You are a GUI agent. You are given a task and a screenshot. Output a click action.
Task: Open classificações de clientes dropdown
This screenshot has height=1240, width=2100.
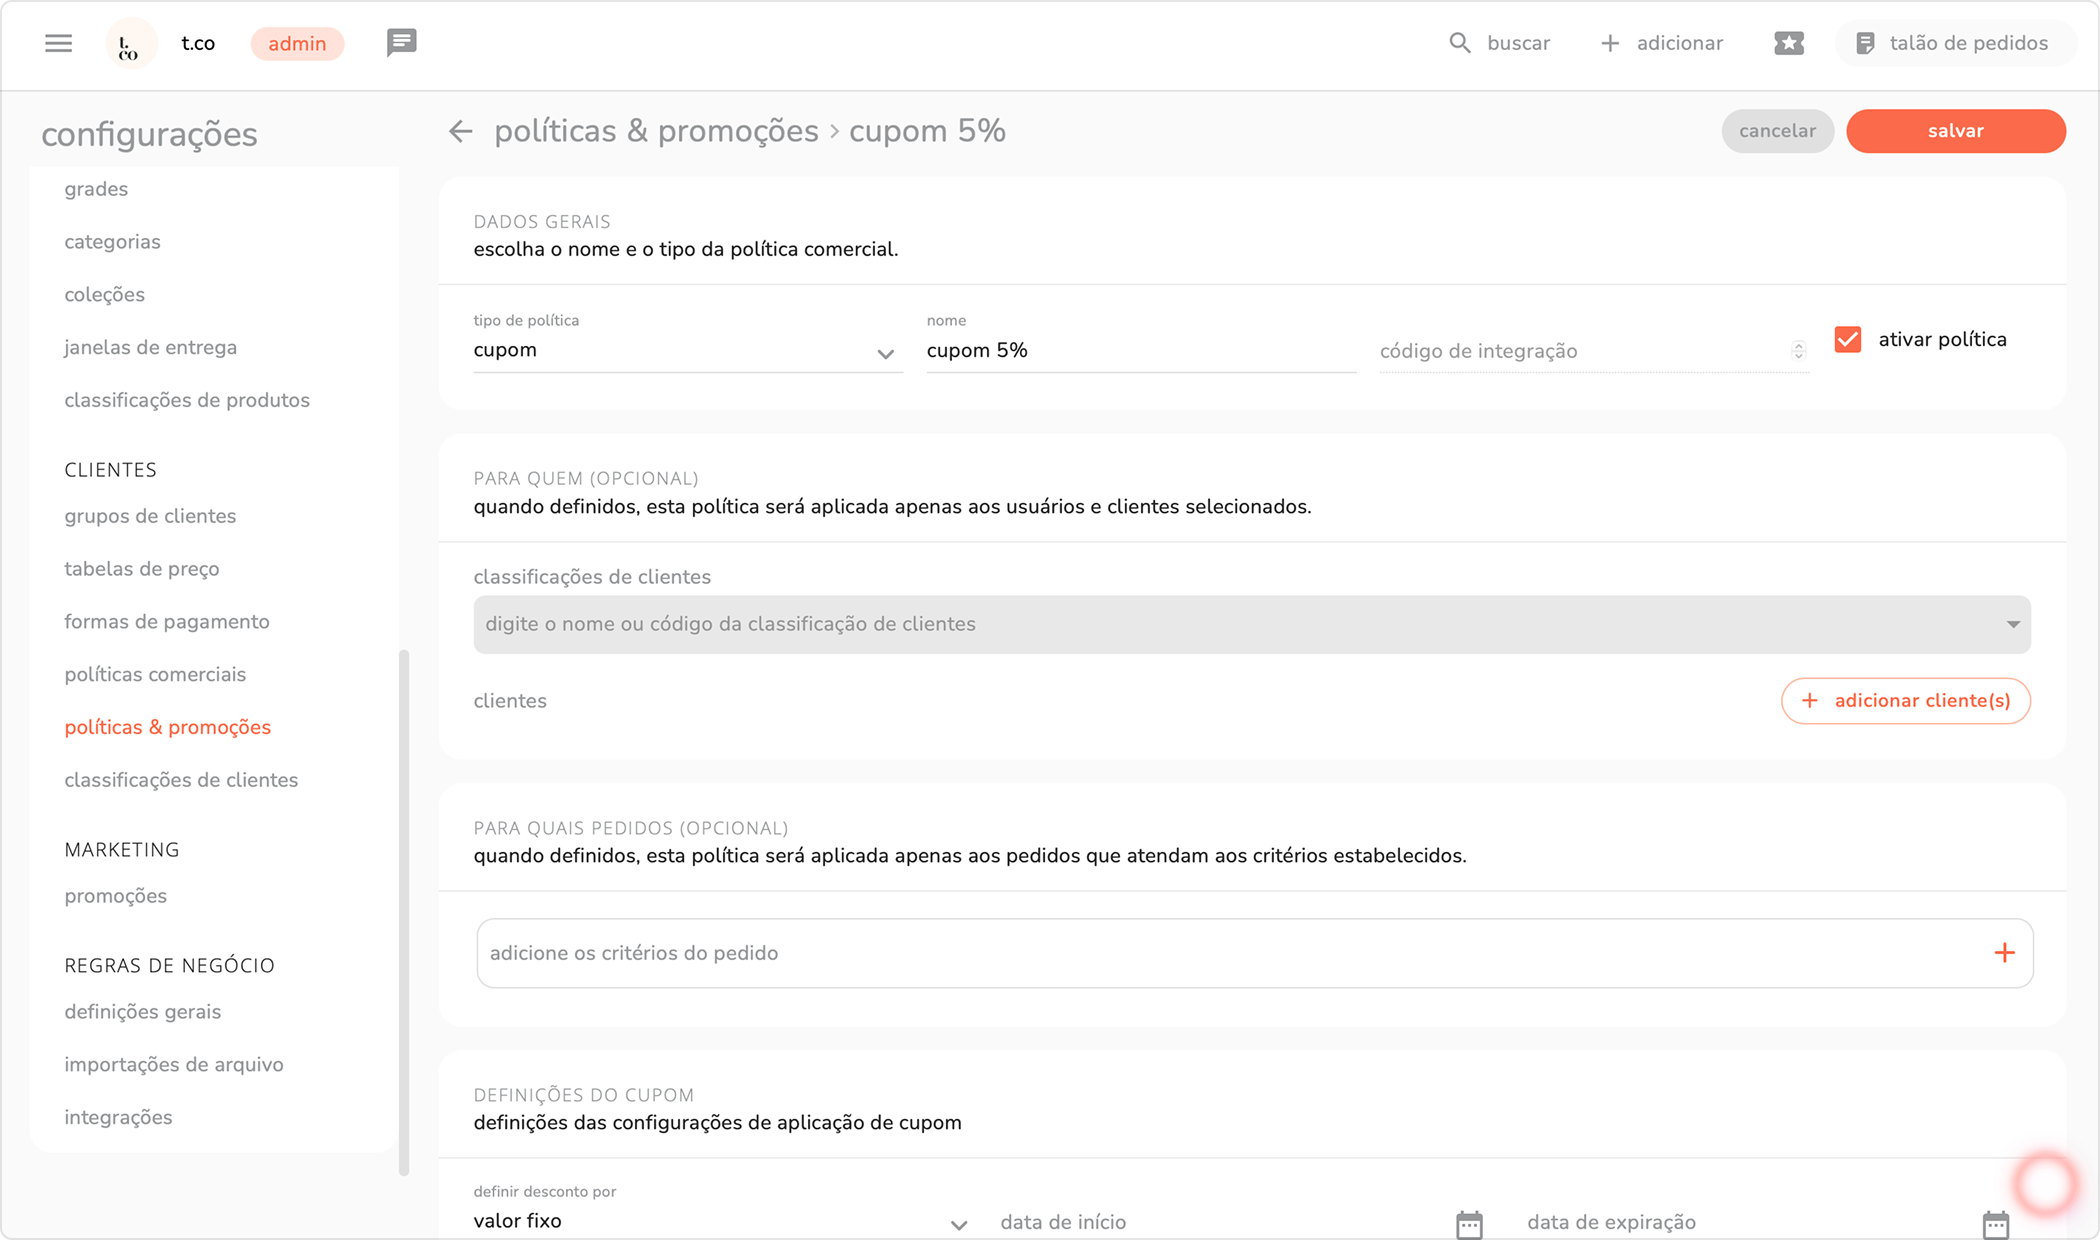tap(2012, 624)
